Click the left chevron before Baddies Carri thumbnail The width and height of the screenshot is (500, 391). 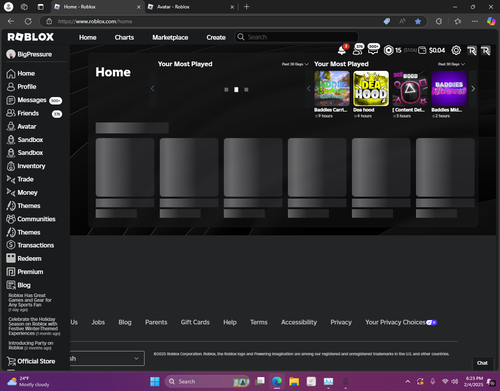click(308, 89)
